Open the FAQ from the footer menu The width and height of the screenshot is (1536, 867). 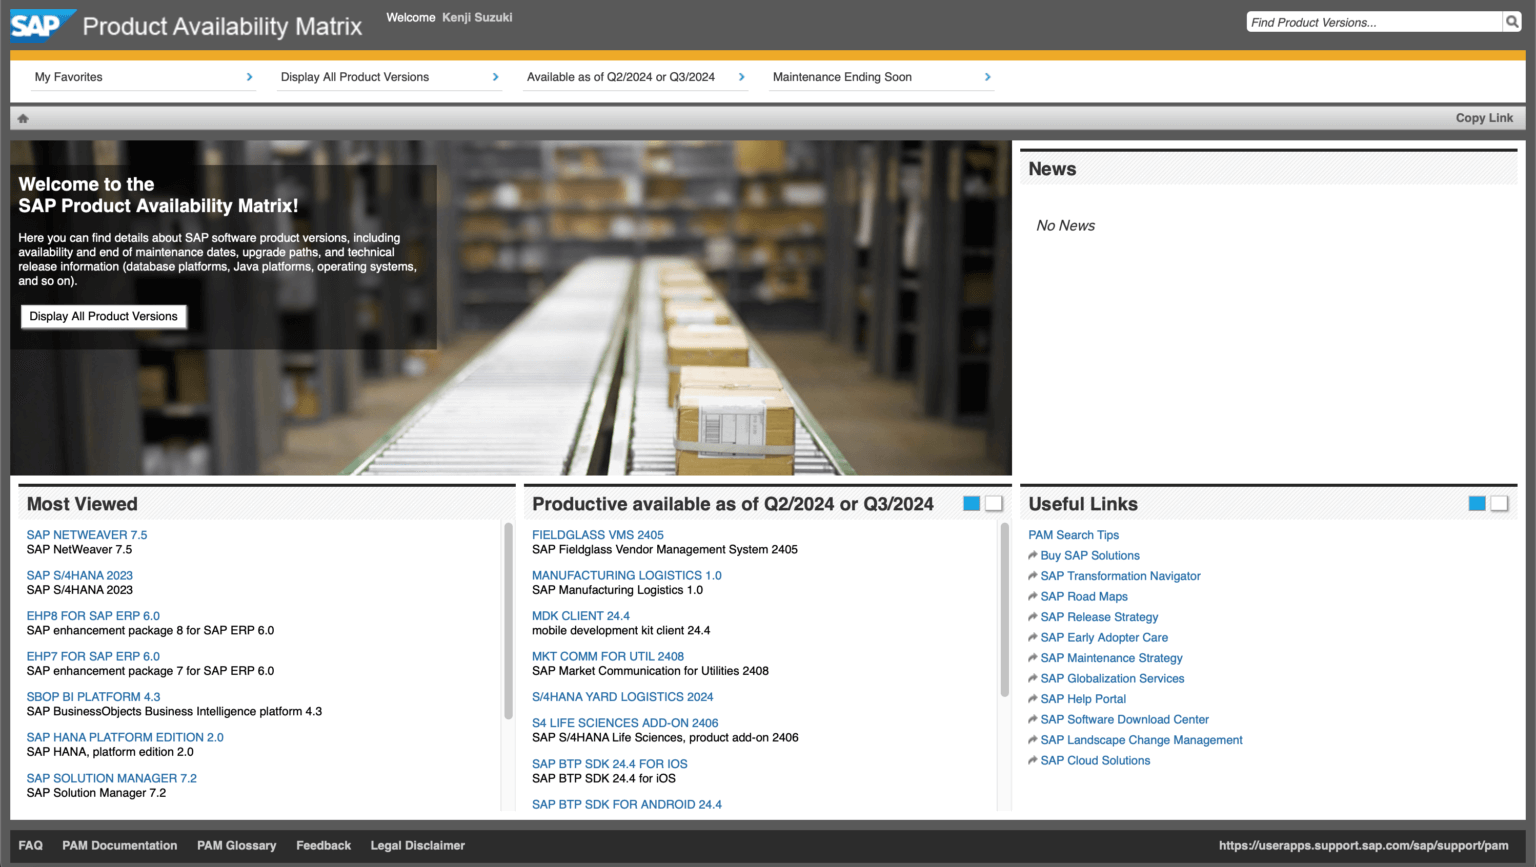pyautogui.click(x=30, y=845)
